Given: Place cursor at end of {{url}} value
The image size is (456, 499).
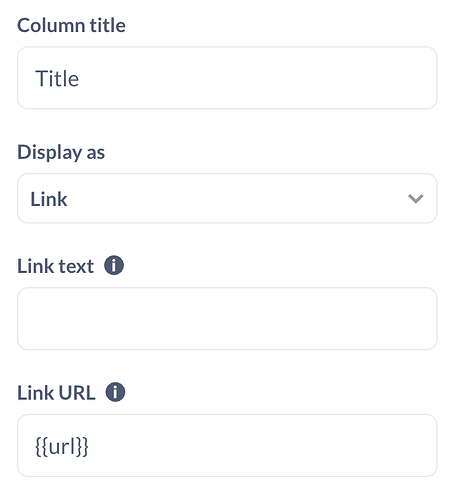Looking at the screenshot, I should pyautogui.click(x=90, y=446).
